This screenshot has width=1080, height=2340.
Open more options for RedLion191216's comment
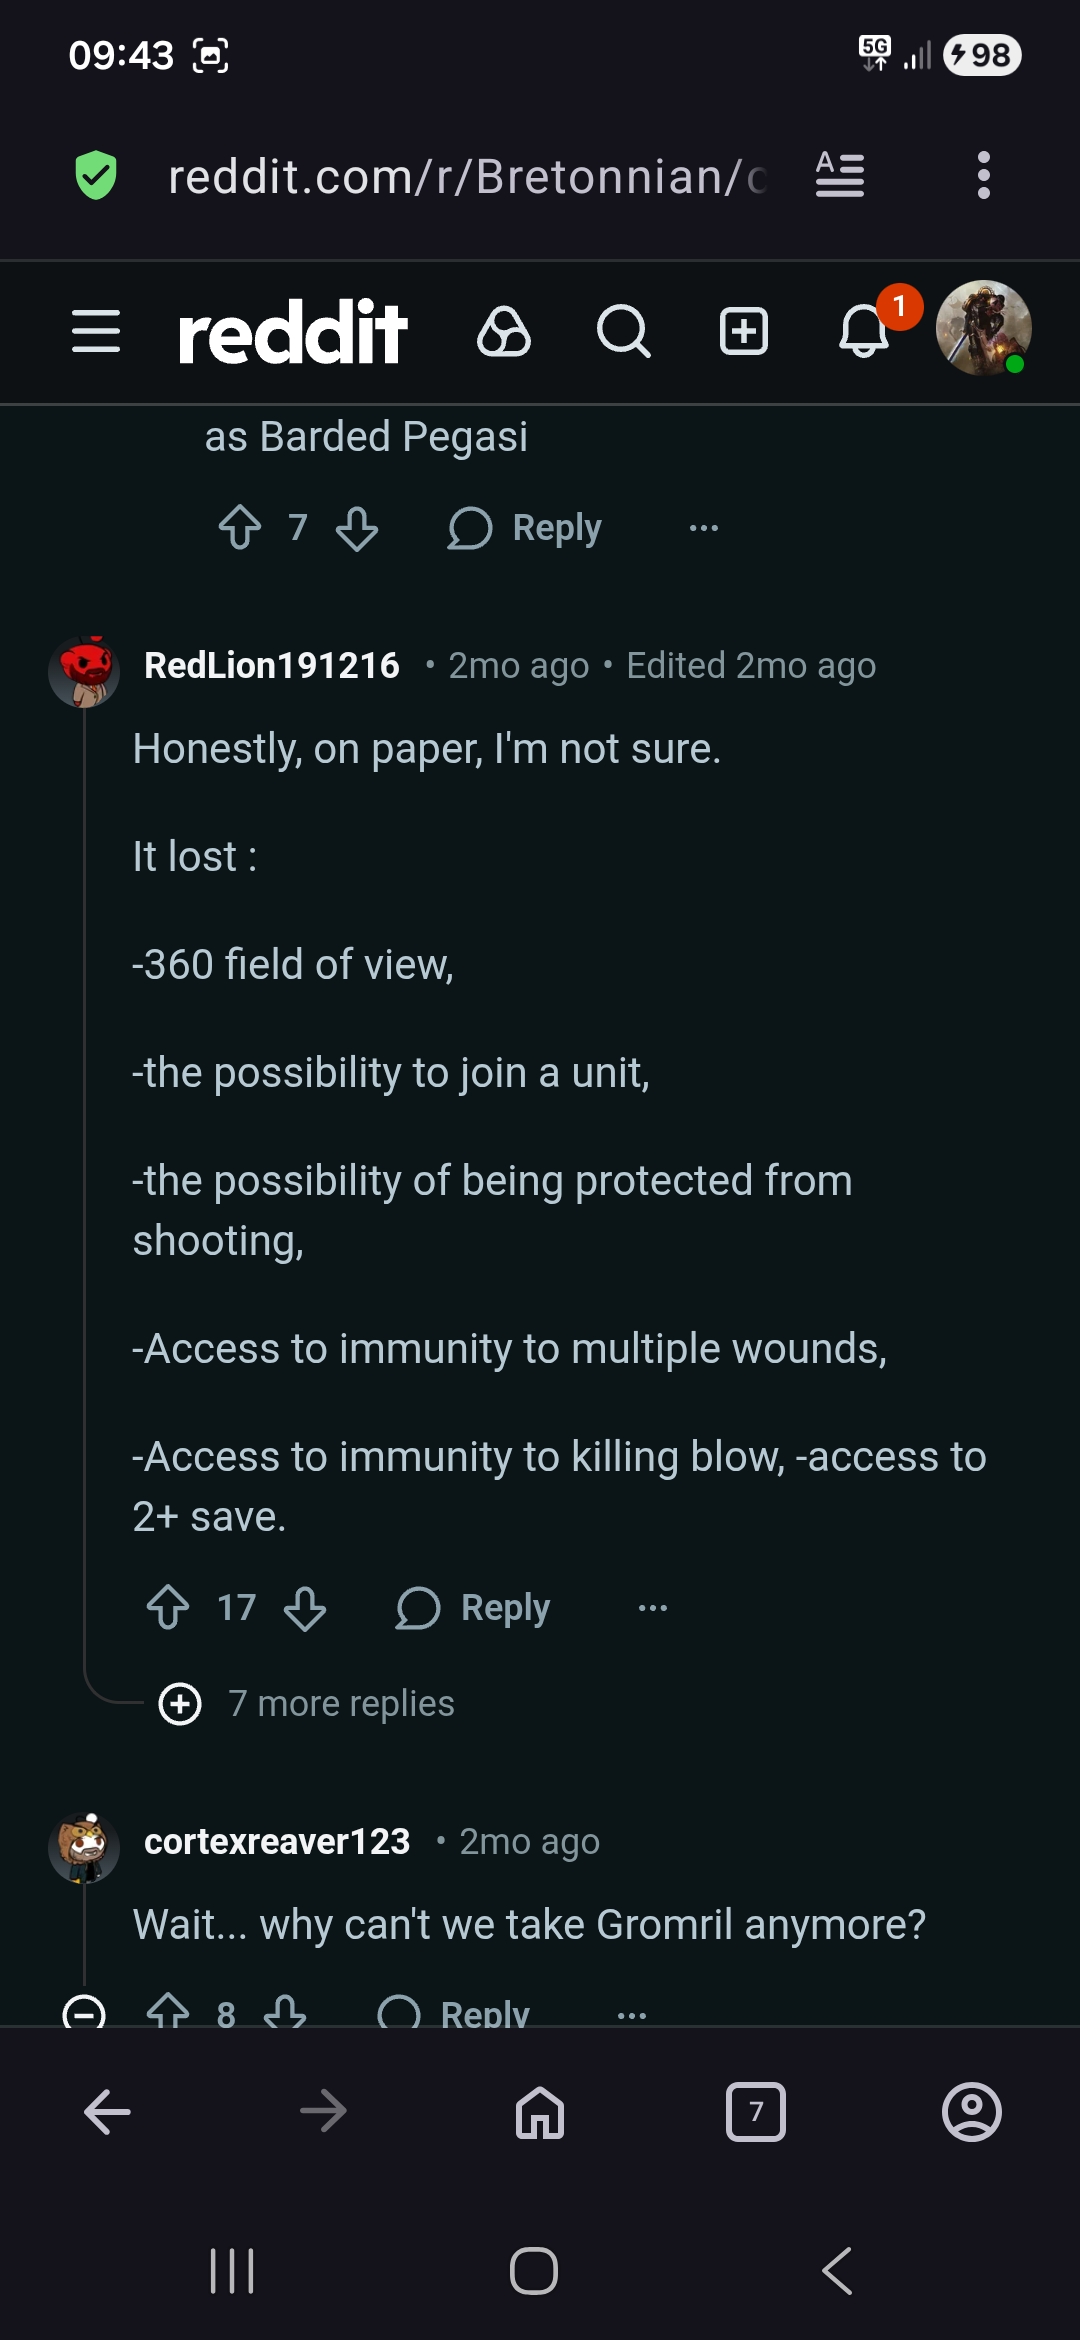click(652, 1608)
